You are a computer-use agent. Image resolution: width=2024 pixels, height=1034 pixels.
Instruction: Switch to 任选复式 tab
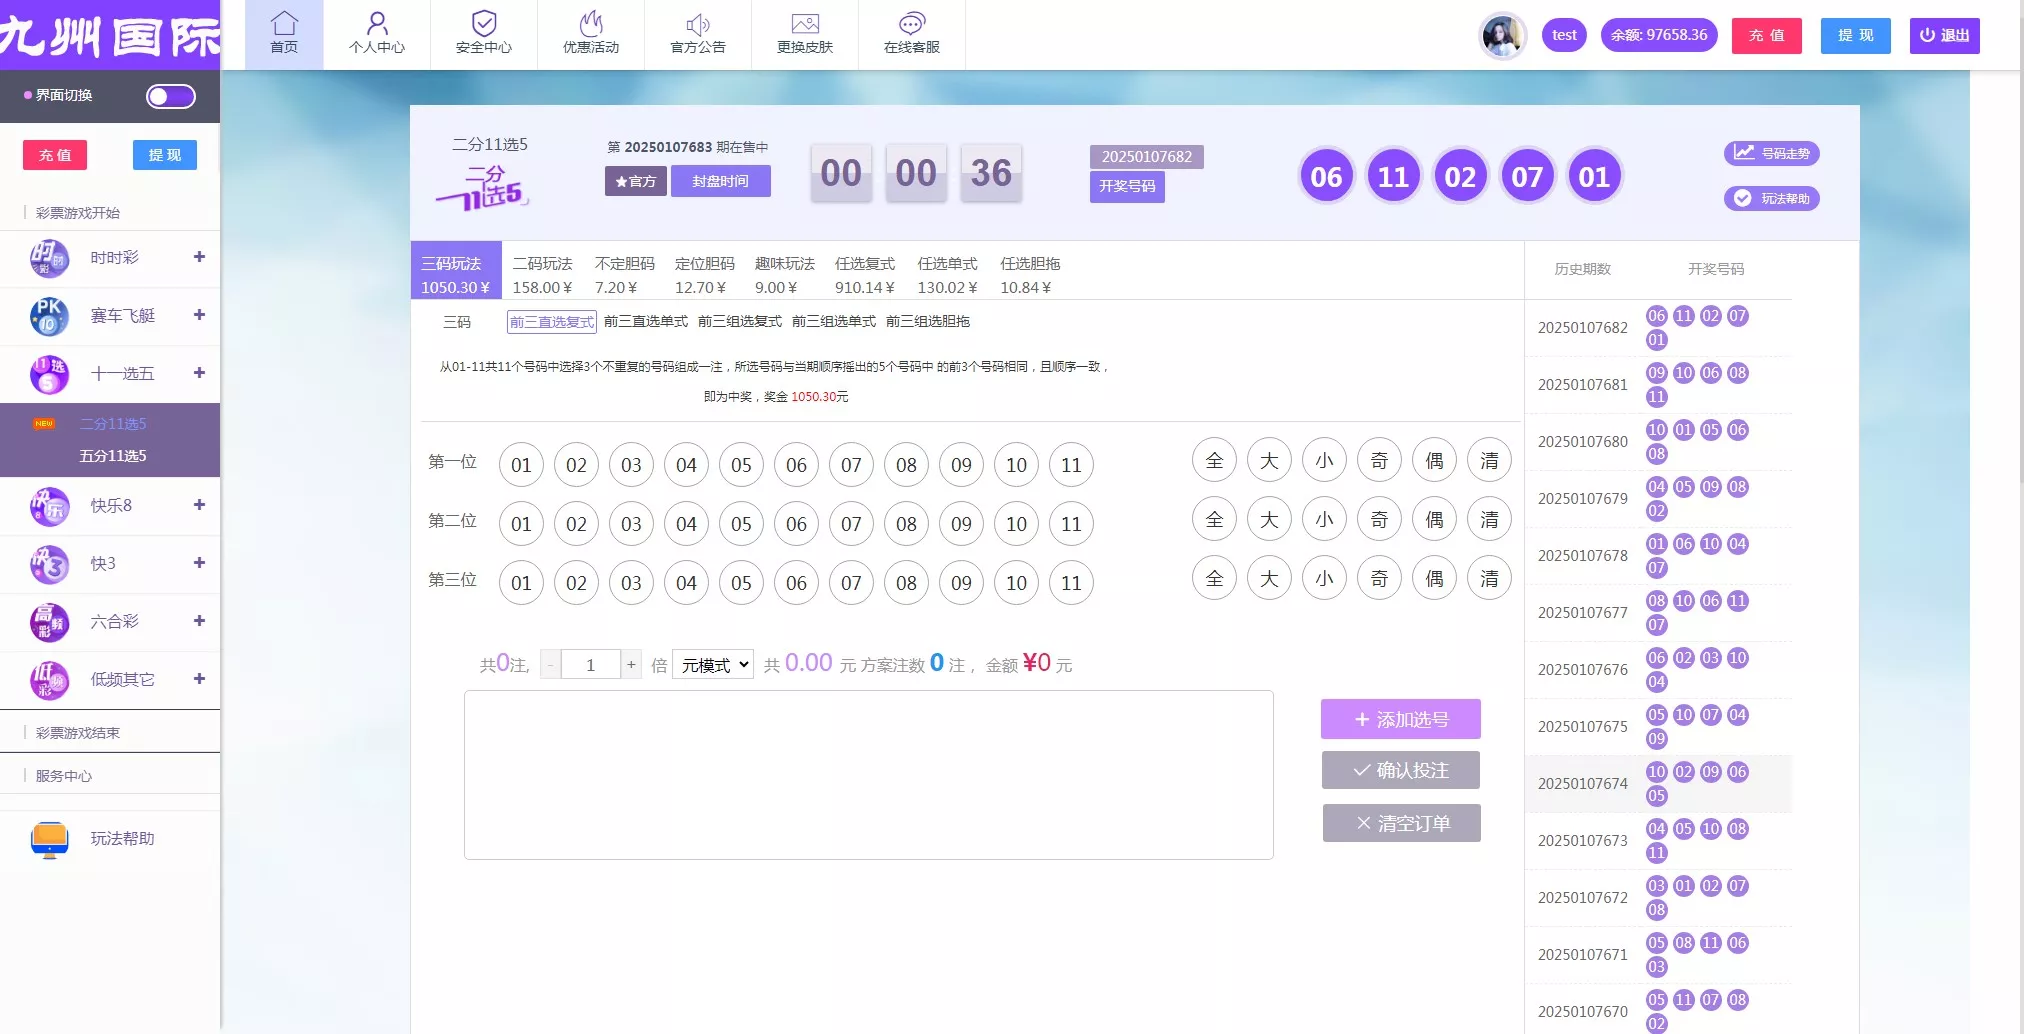pyautogui.click(x=865, y=275)
